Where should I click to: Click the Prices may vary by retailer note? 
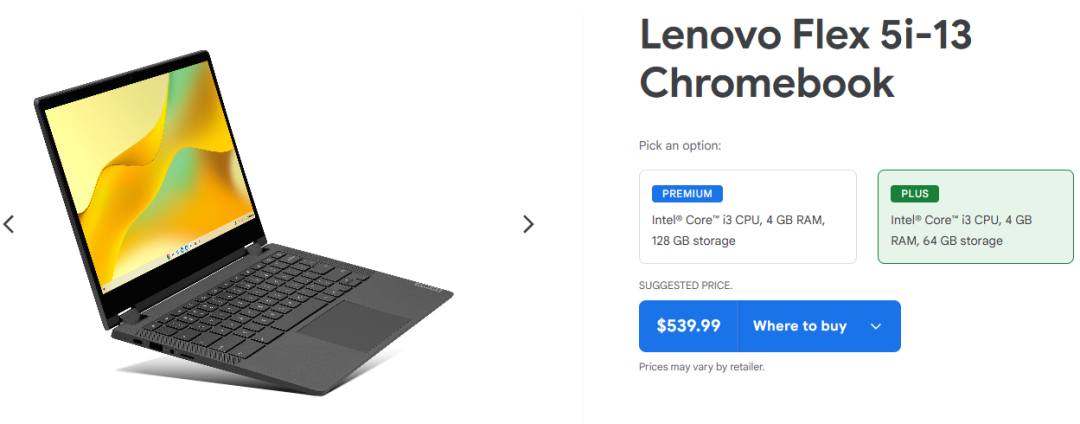point(701,367)
